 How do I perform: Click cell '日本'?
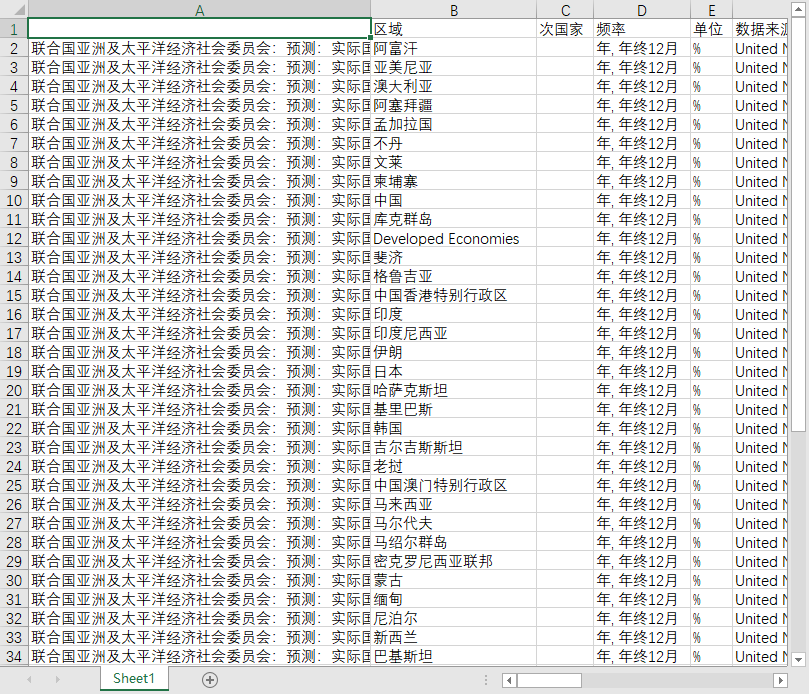pyautogui.click(x=454, y=371)
